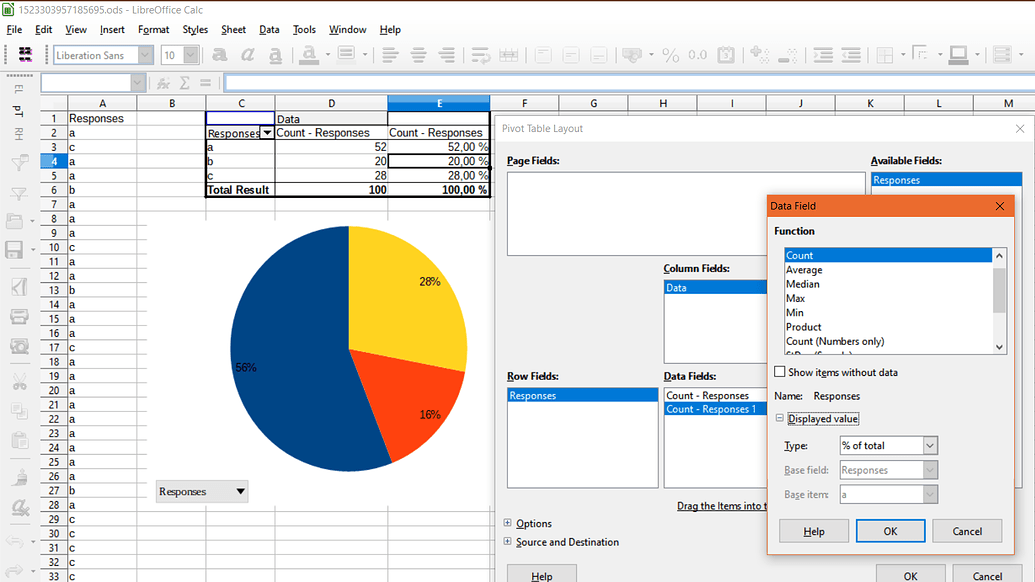
Task: Click the Increase Indent icon
Action: 822,55
